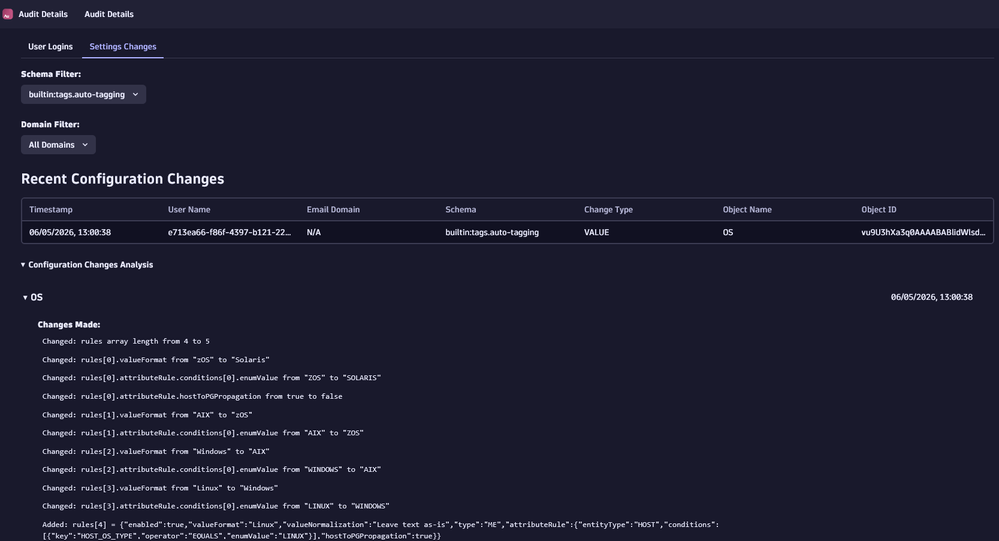
Task: Sort by the User Name column header
Action: point(189,210)
